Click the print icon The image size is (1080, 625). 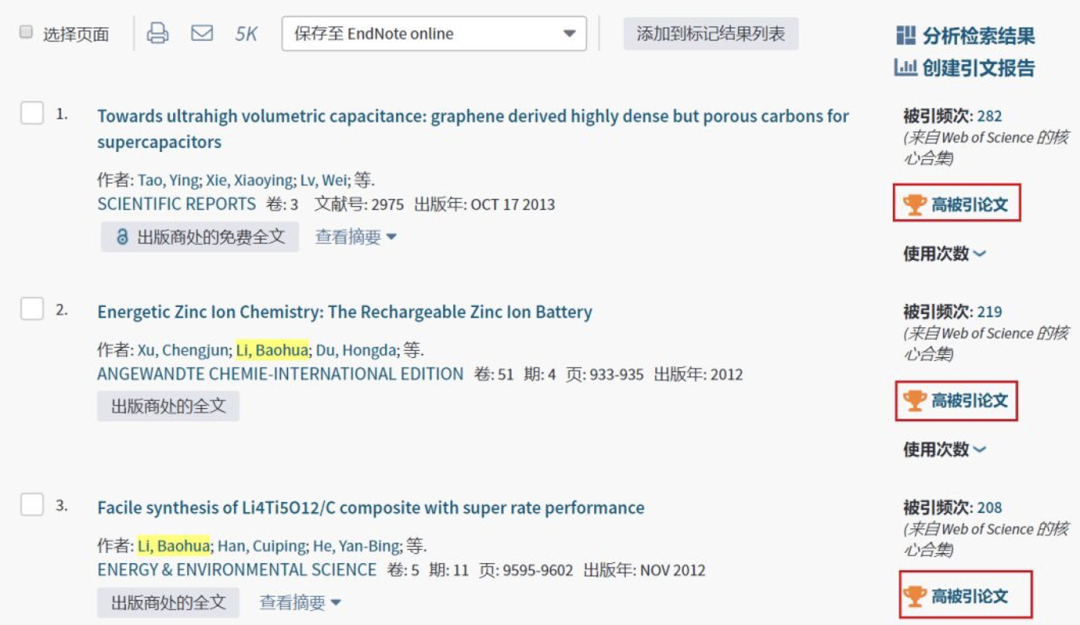[158, 33]
